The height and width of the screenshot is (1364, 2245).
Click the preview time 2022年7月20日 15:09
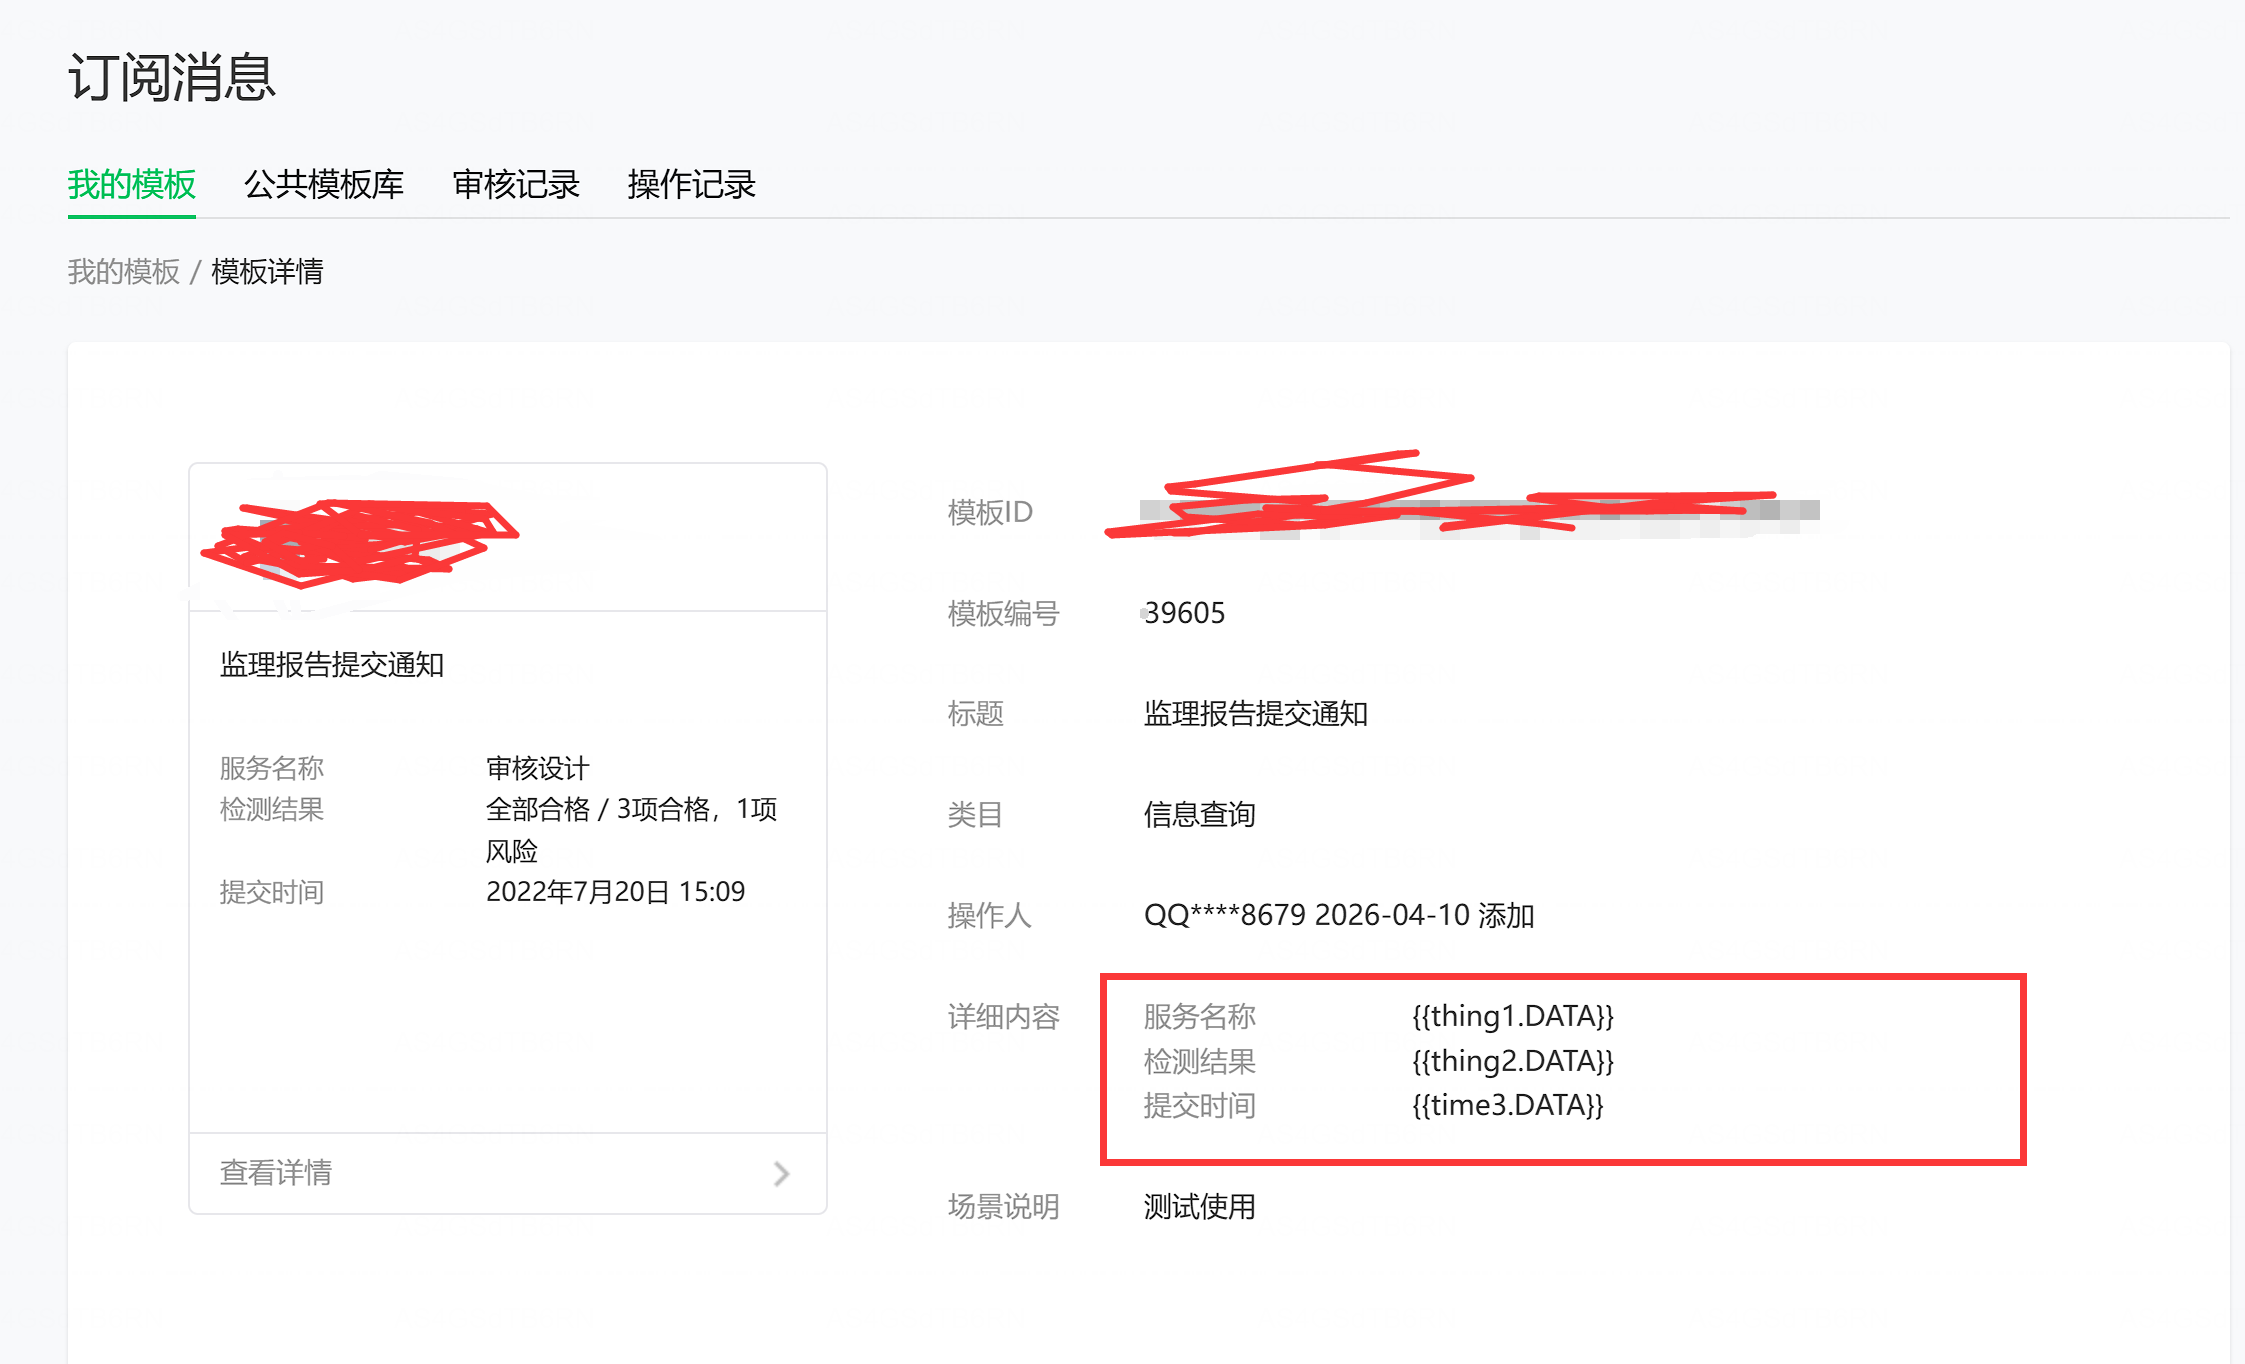click(615, 891)
